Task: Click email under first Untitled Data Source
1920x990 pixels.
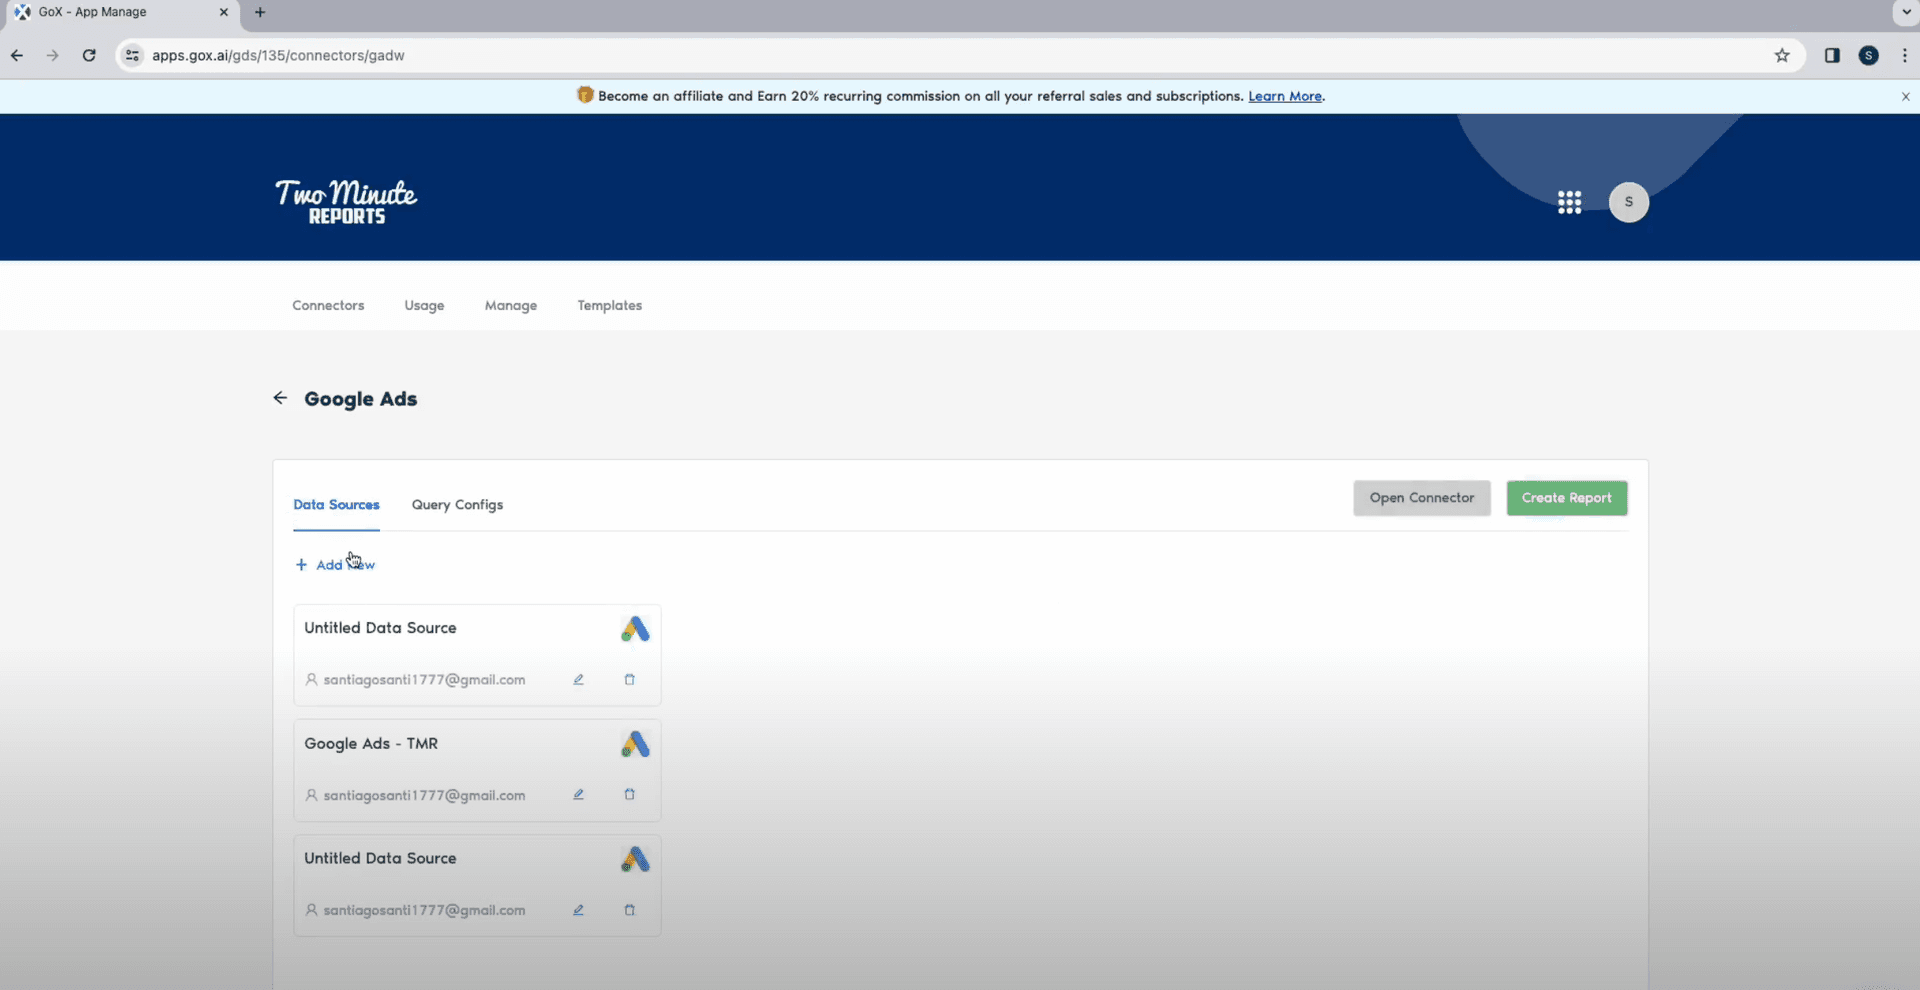Action: [424, 680]
